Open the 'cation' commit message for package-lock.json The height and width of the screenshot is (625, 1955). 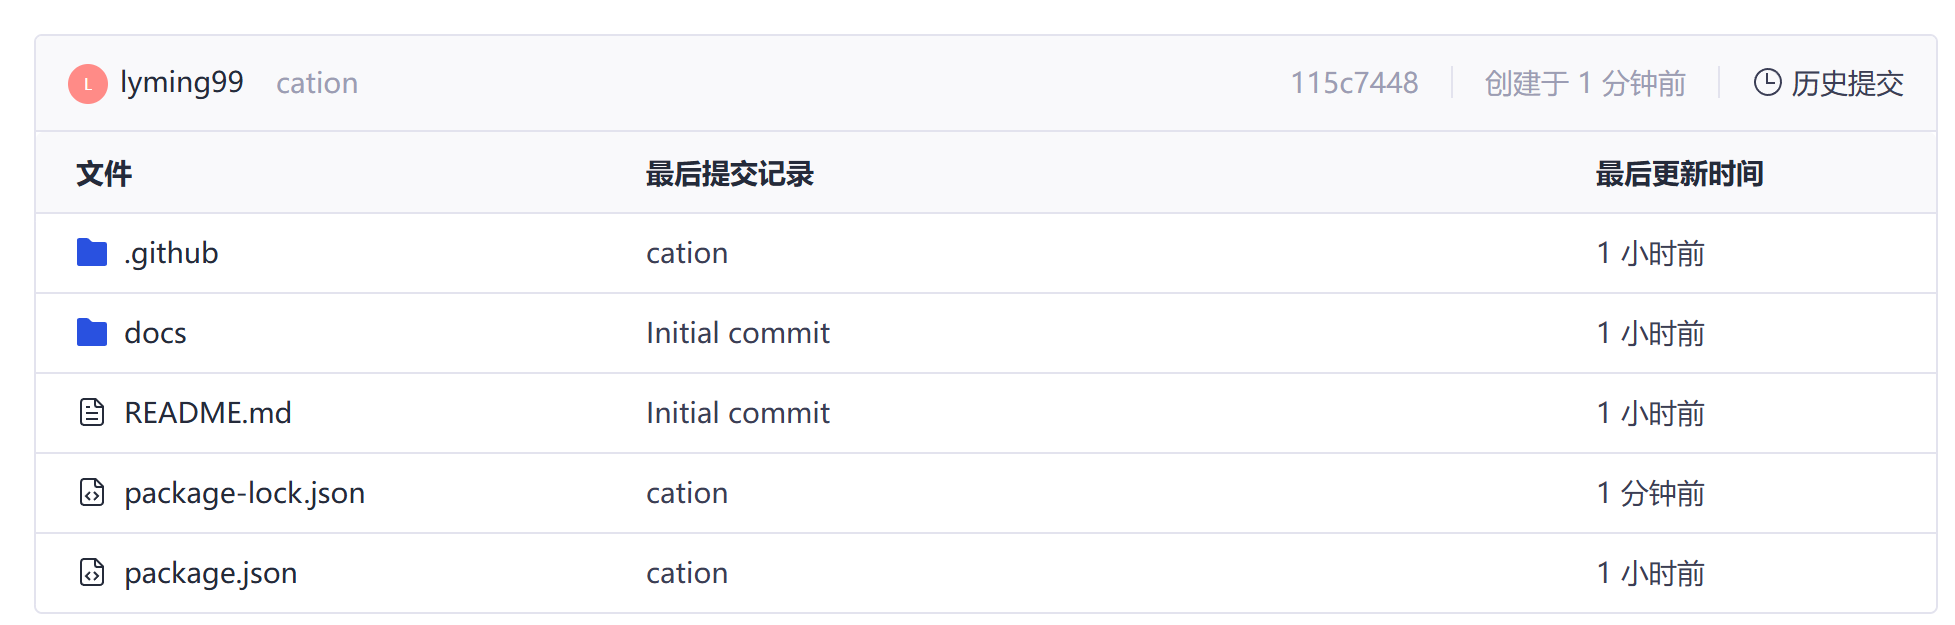click(x=687, y=493)
